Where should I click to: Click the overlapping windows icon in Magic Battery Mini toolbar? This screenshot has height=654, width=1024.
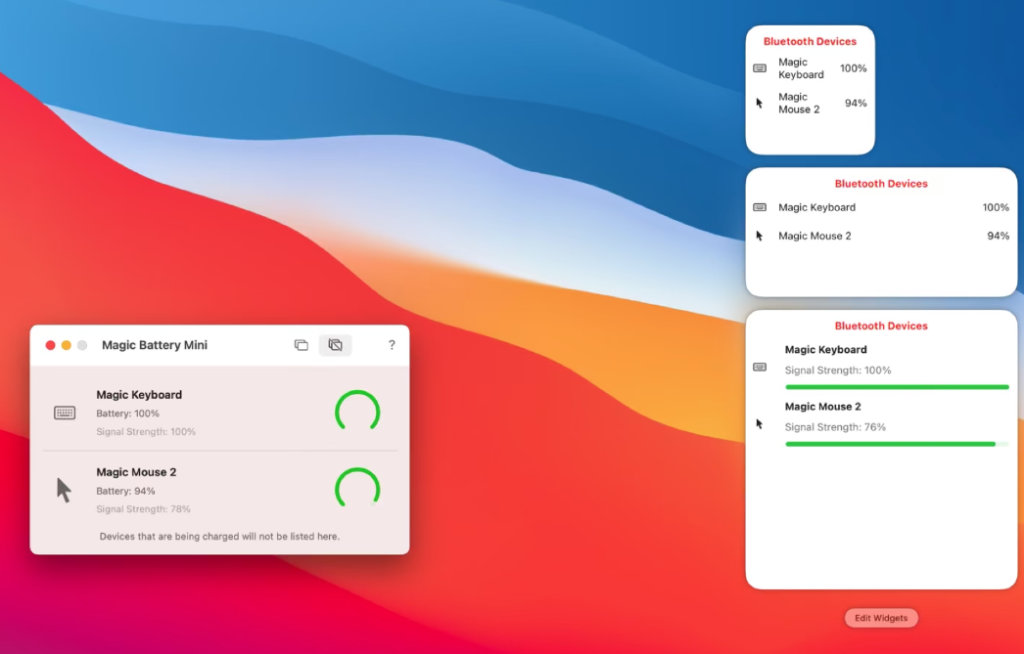[x=301, y=345]
